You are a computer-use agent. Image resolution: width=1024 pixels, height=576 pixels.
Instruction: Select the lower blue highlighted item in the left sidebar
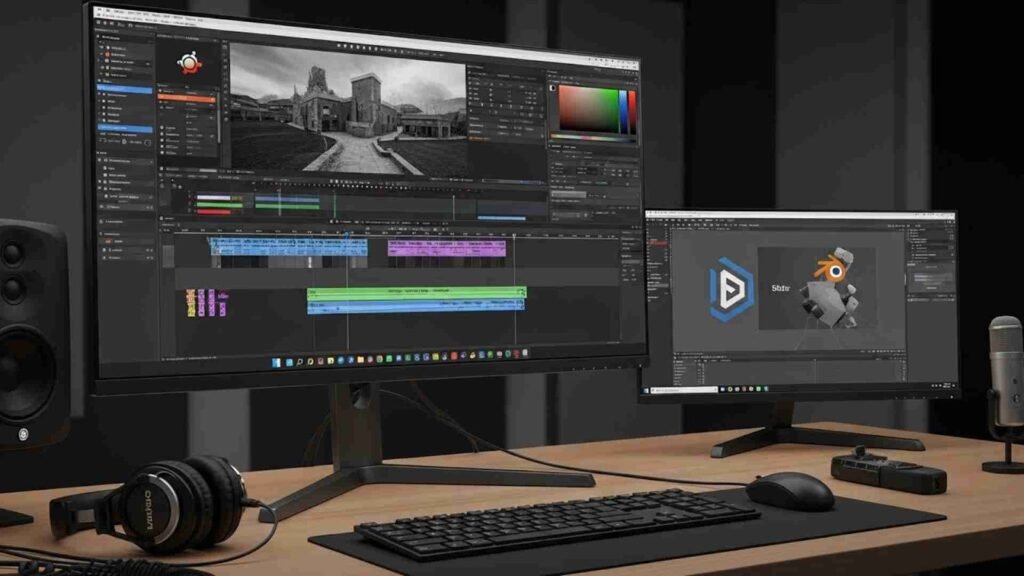[125, 129]
